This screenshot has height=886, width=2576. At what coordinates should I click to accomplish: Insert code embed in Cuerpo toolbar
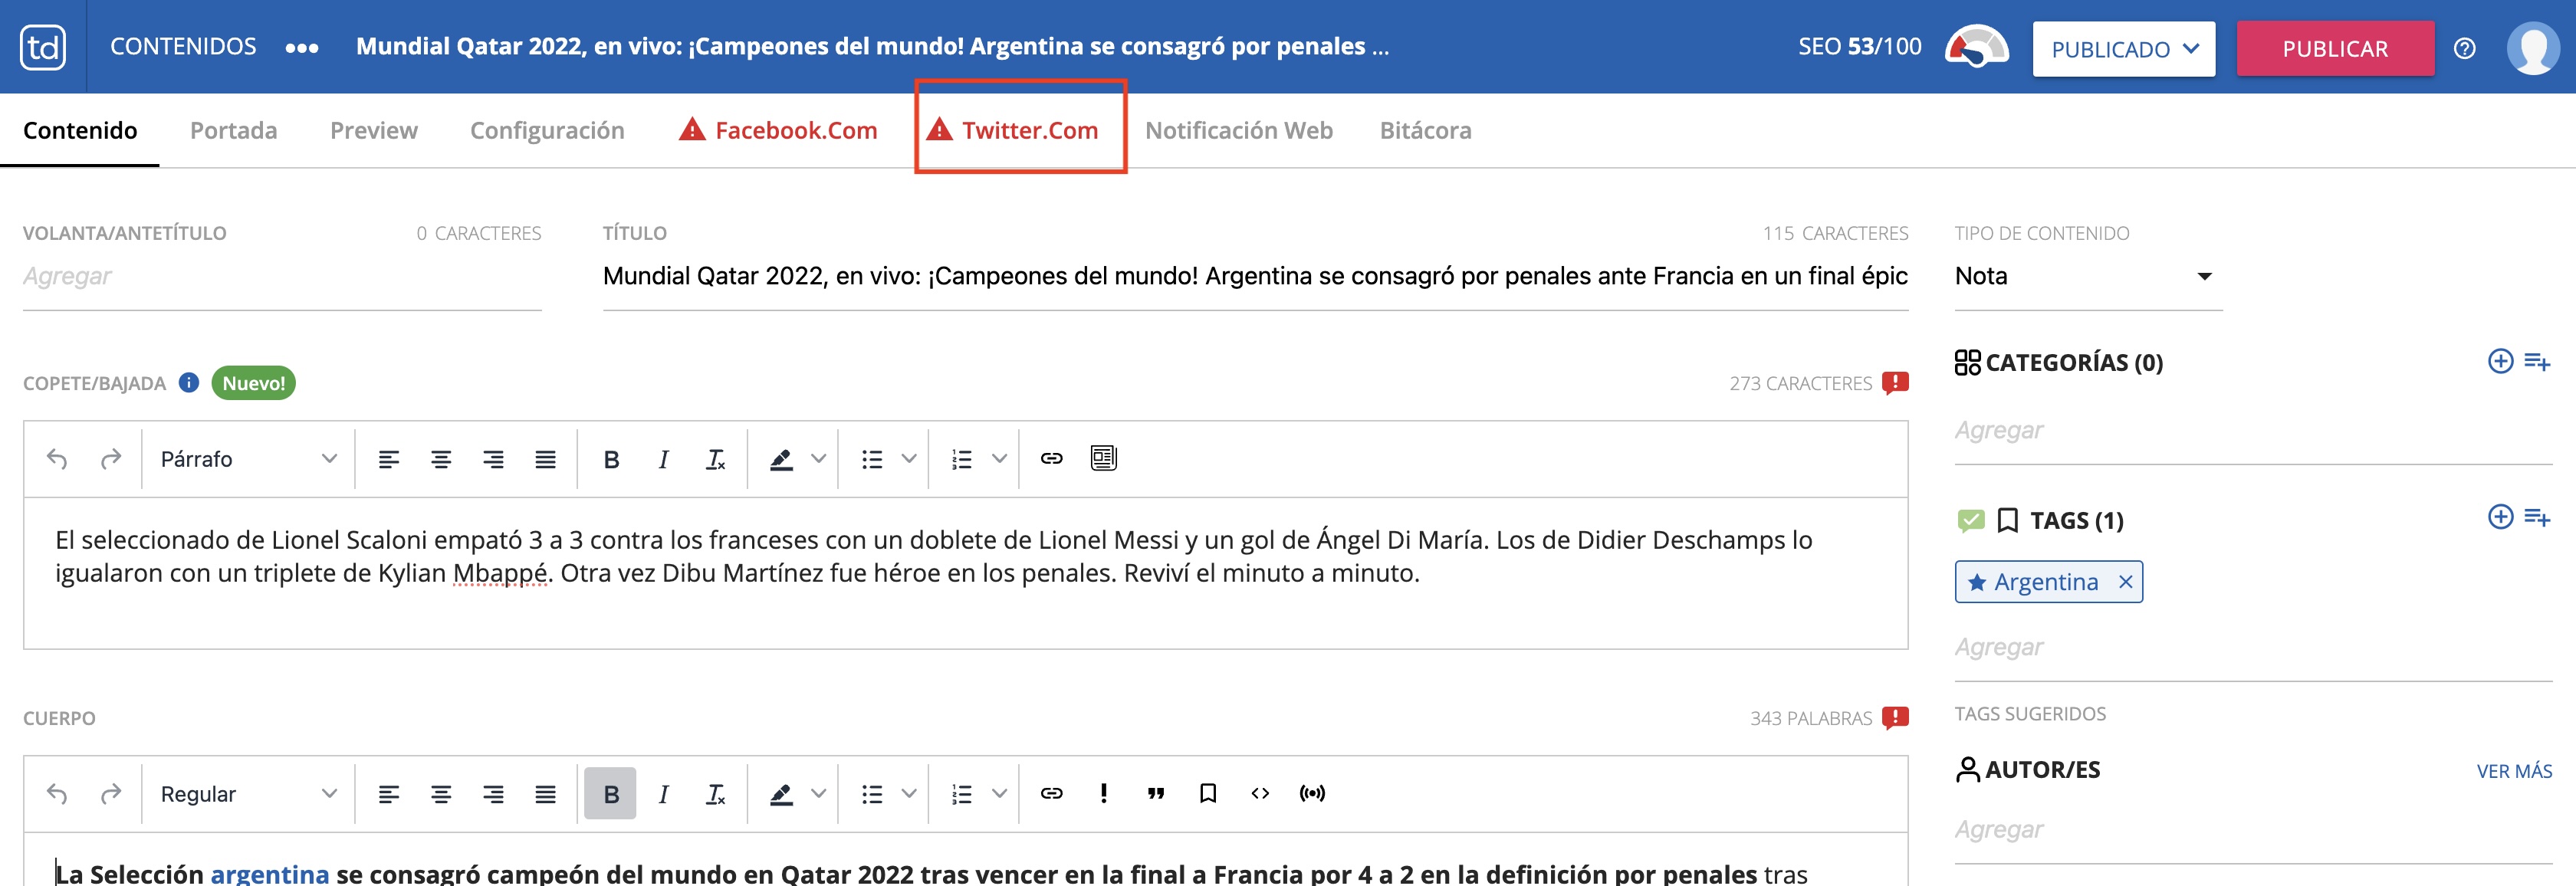[x=1260, y=794]
